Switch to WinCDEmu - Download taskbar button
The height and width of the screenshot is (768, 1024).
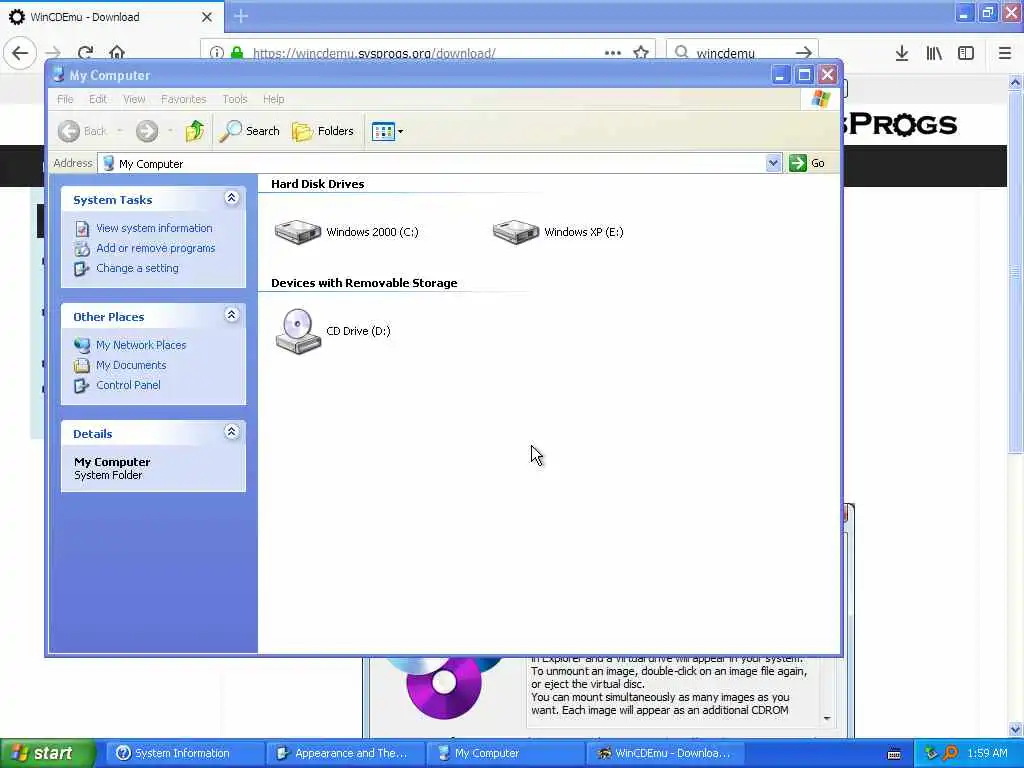(665, 754)
